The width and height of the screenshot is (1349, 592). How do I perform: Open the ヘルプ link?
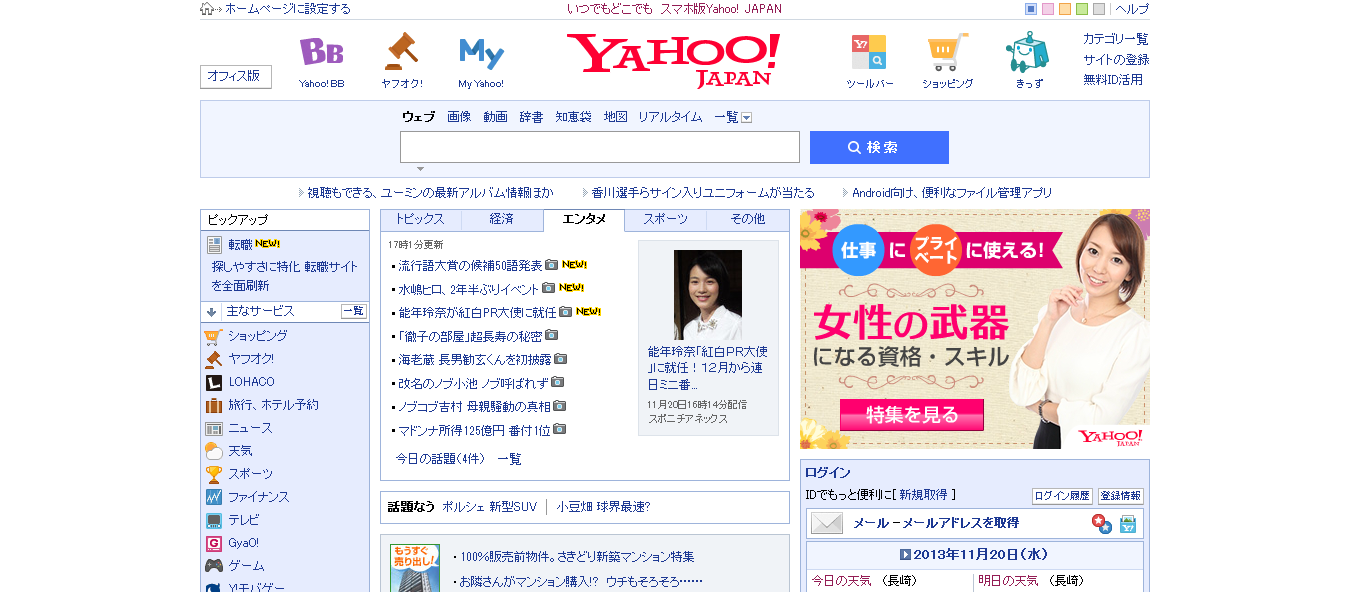(1132, 9)
